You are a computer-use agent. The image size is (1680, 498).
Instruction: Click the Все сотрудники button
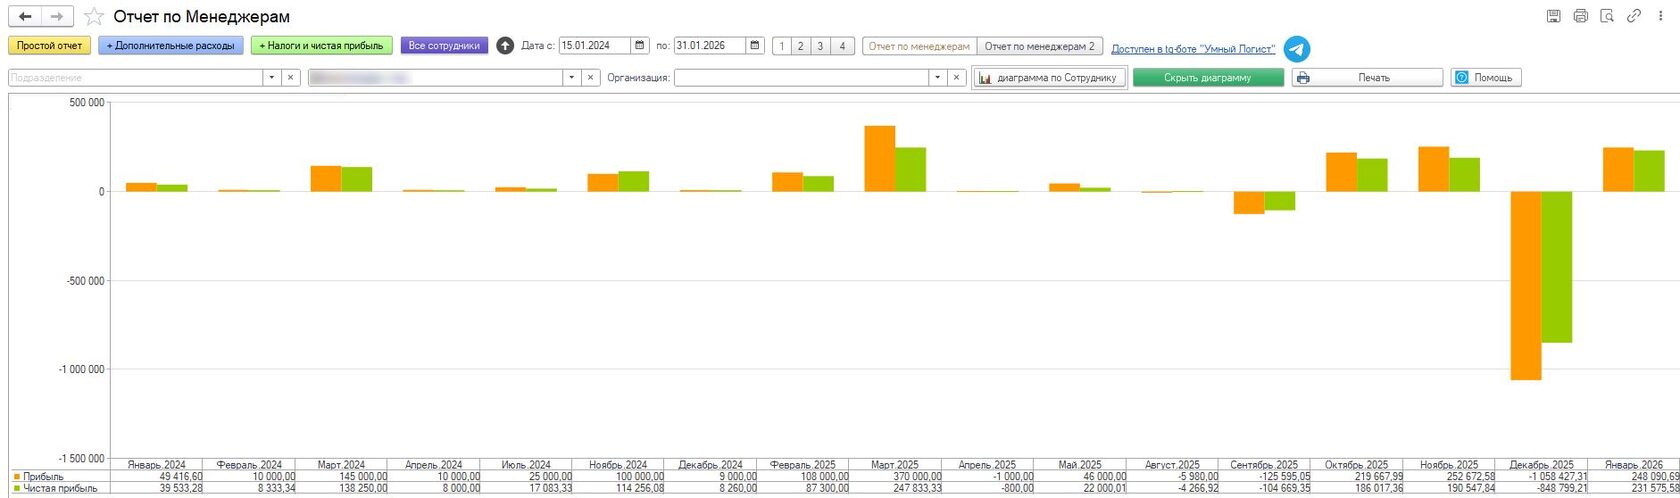pyautogui.click(x=444, y=46)
